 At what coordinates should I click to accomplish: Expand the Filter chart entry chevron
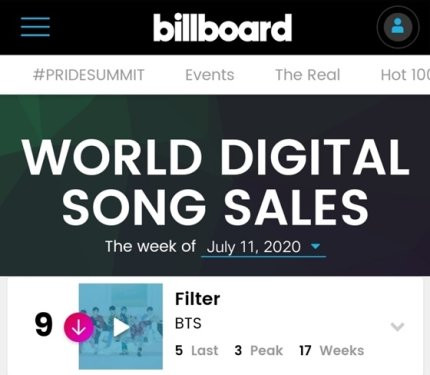point(397,327)
